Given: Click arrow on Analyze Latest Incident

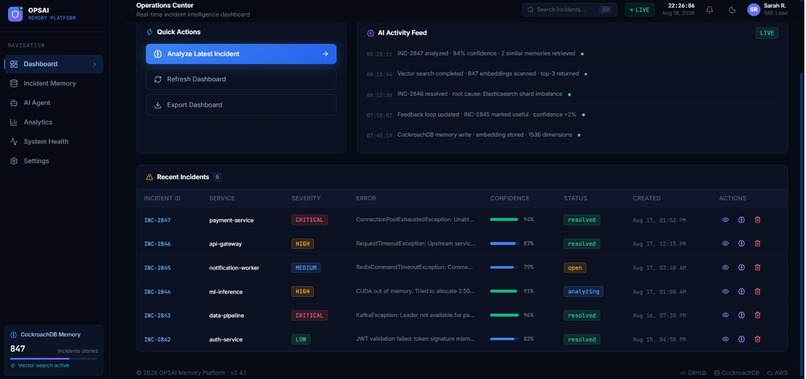Looking at the screenshot, I should coord(325,54).
